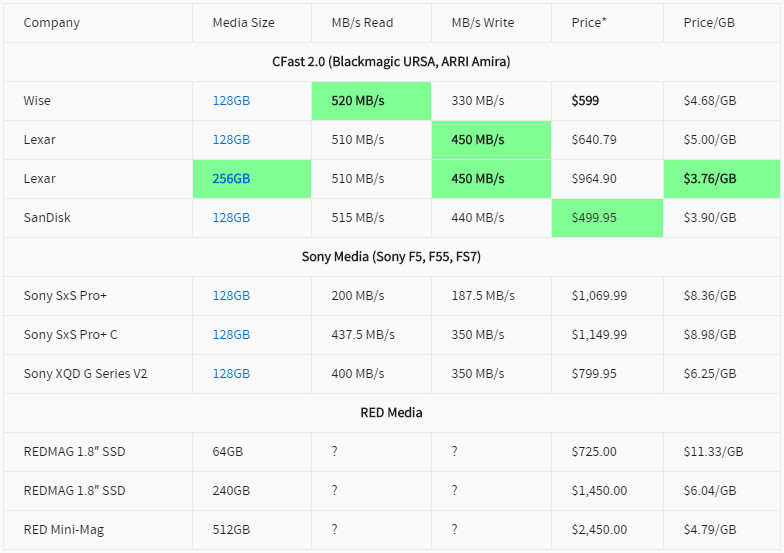Click the CFast 2.0 section heading

[391, 62]
